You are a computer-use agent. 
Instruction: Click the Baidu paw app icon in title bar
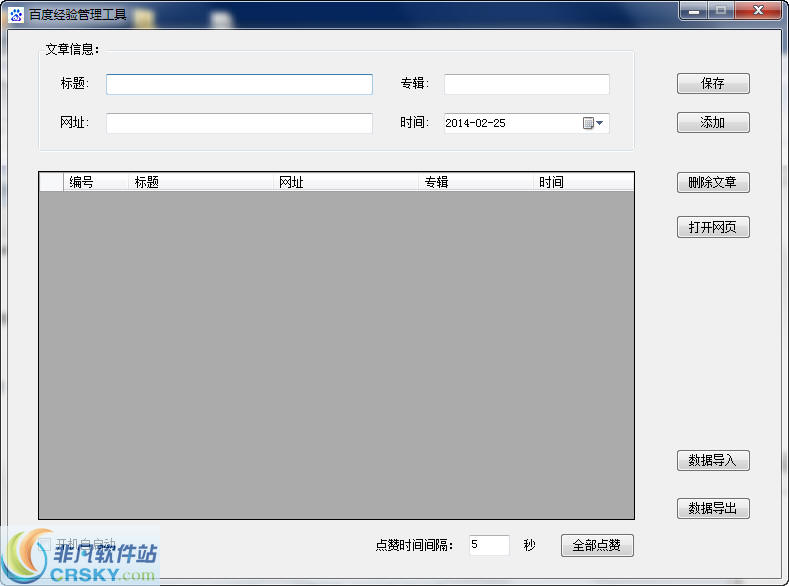click(x=16, y=15)
